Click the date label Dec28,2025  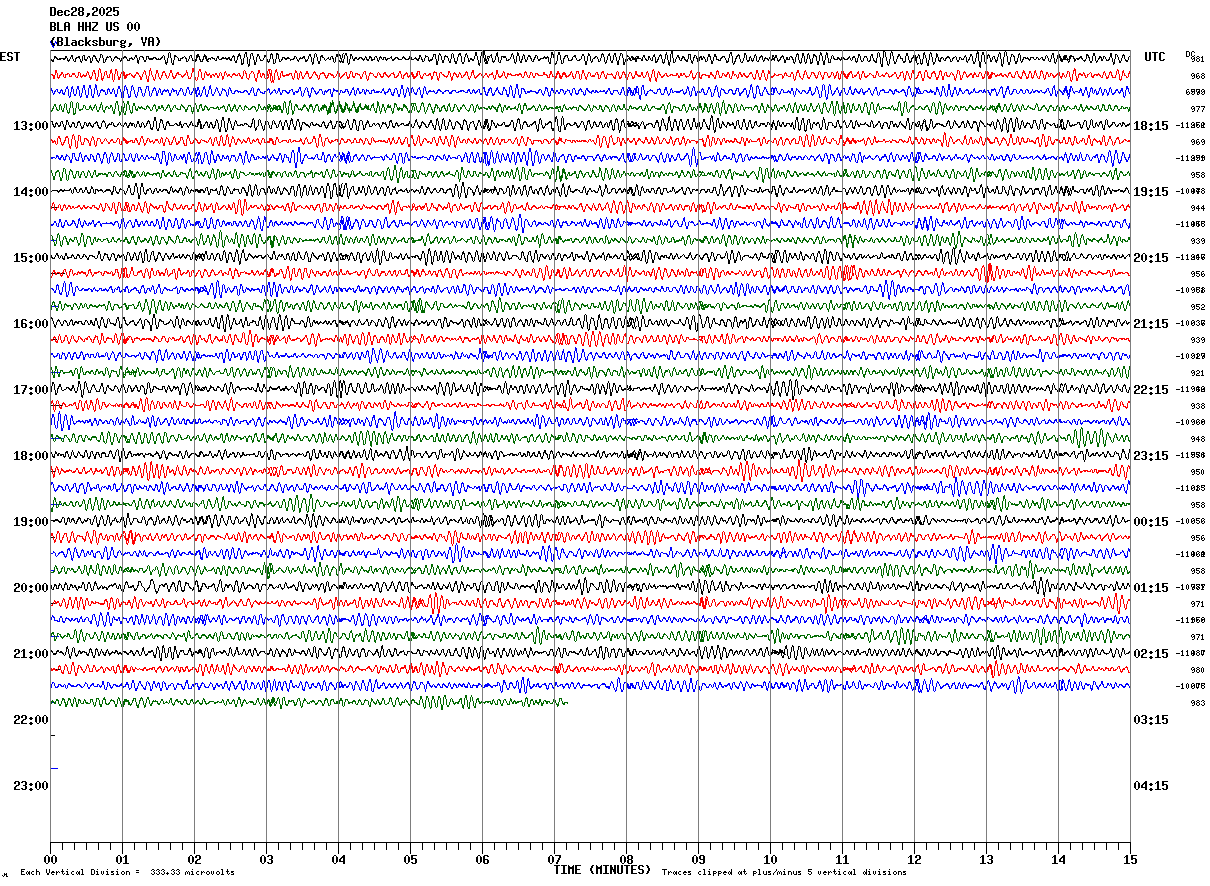(x=84, y=12)
